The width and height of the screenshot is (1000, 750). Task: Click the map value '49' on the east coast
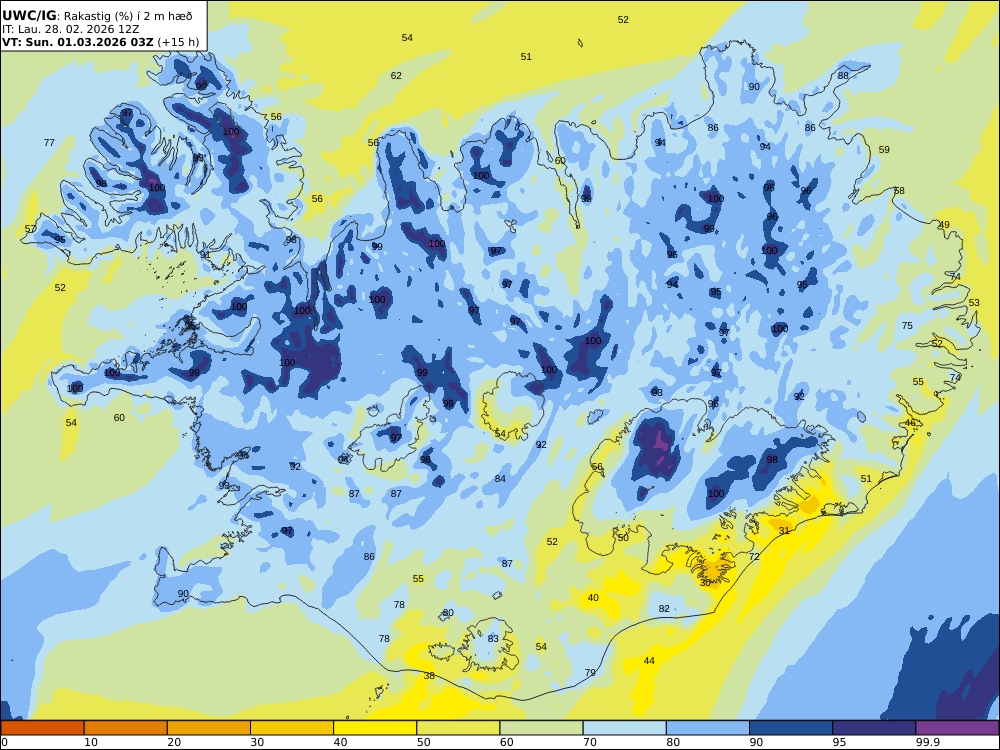point(944,224)
